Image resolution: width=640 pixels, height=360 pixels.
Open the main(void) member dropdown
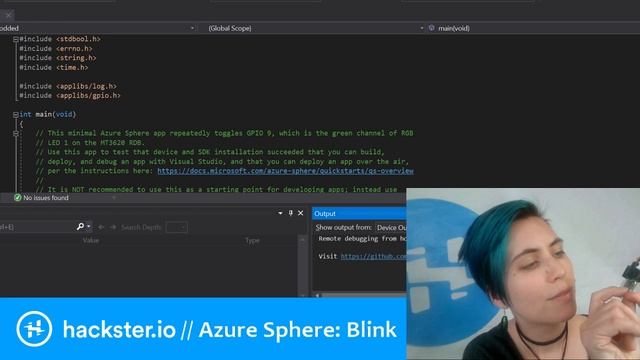(535, 28)
